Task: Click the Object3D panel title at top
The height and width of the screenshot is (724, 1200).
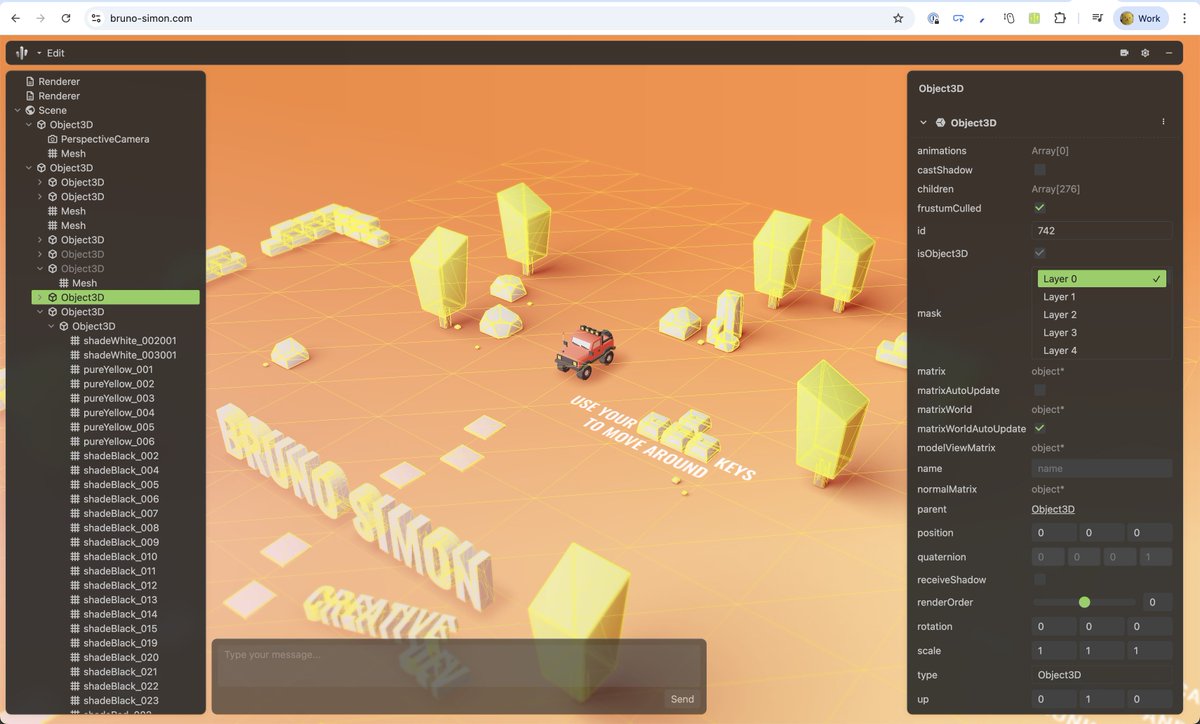Action: pyautogui.click(x=941, y=89)
